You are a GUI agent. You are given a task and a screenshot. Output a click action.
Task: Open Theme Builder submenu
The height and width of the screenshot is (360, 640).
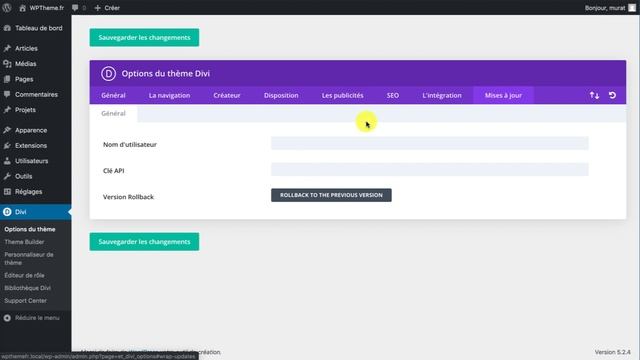[x=24, y=242]
